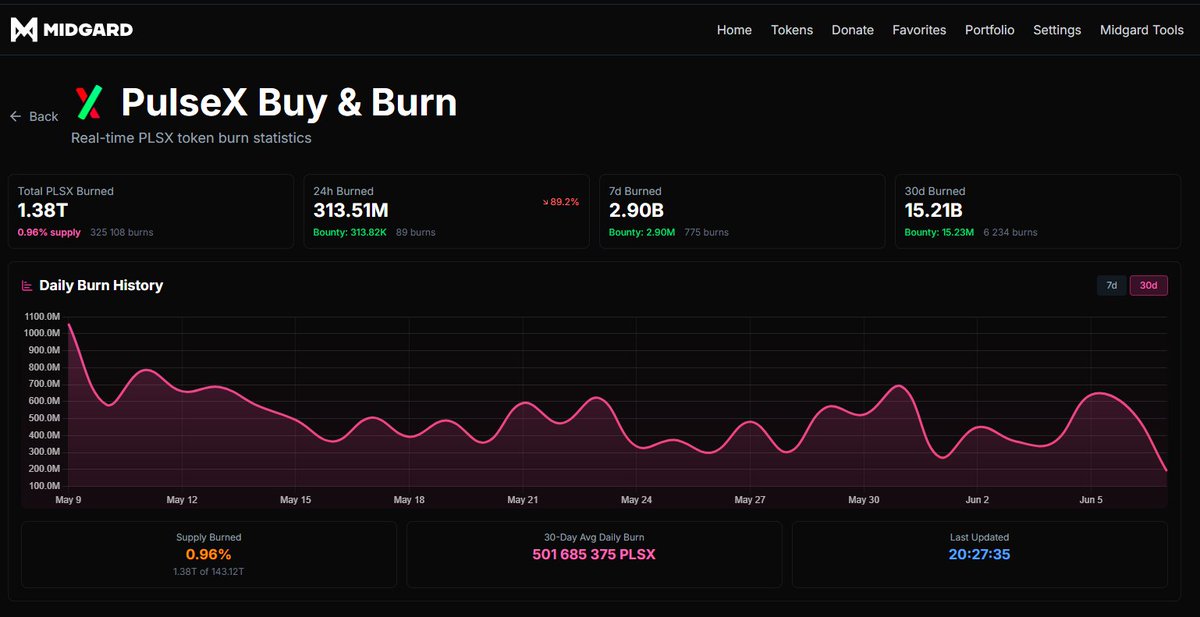Click the 30d Burned value 15.21B

click(x=934, y=211)
